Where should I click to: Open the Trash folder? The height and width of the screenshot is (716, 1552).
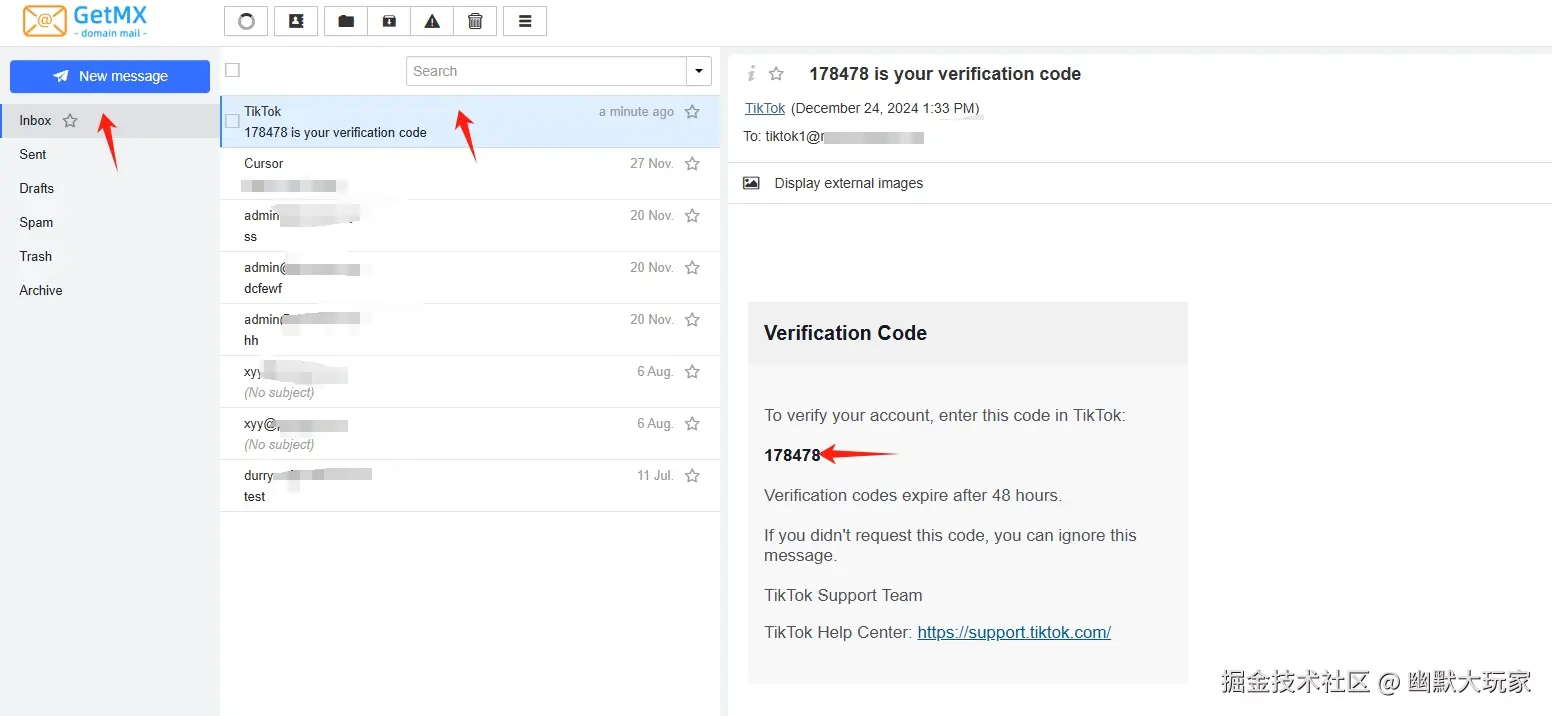110,257
